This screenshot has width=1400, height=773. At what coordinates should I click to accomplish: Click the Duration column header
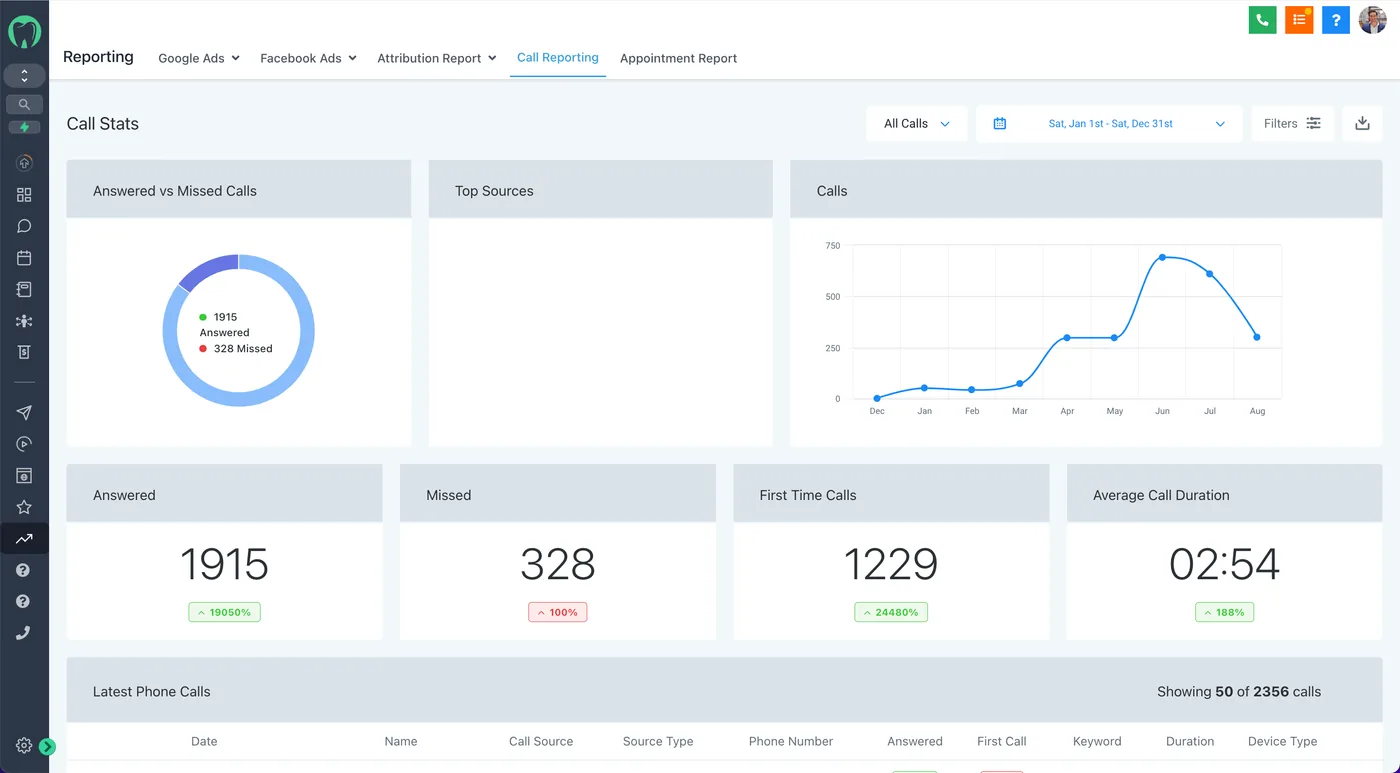point(1190,742)
